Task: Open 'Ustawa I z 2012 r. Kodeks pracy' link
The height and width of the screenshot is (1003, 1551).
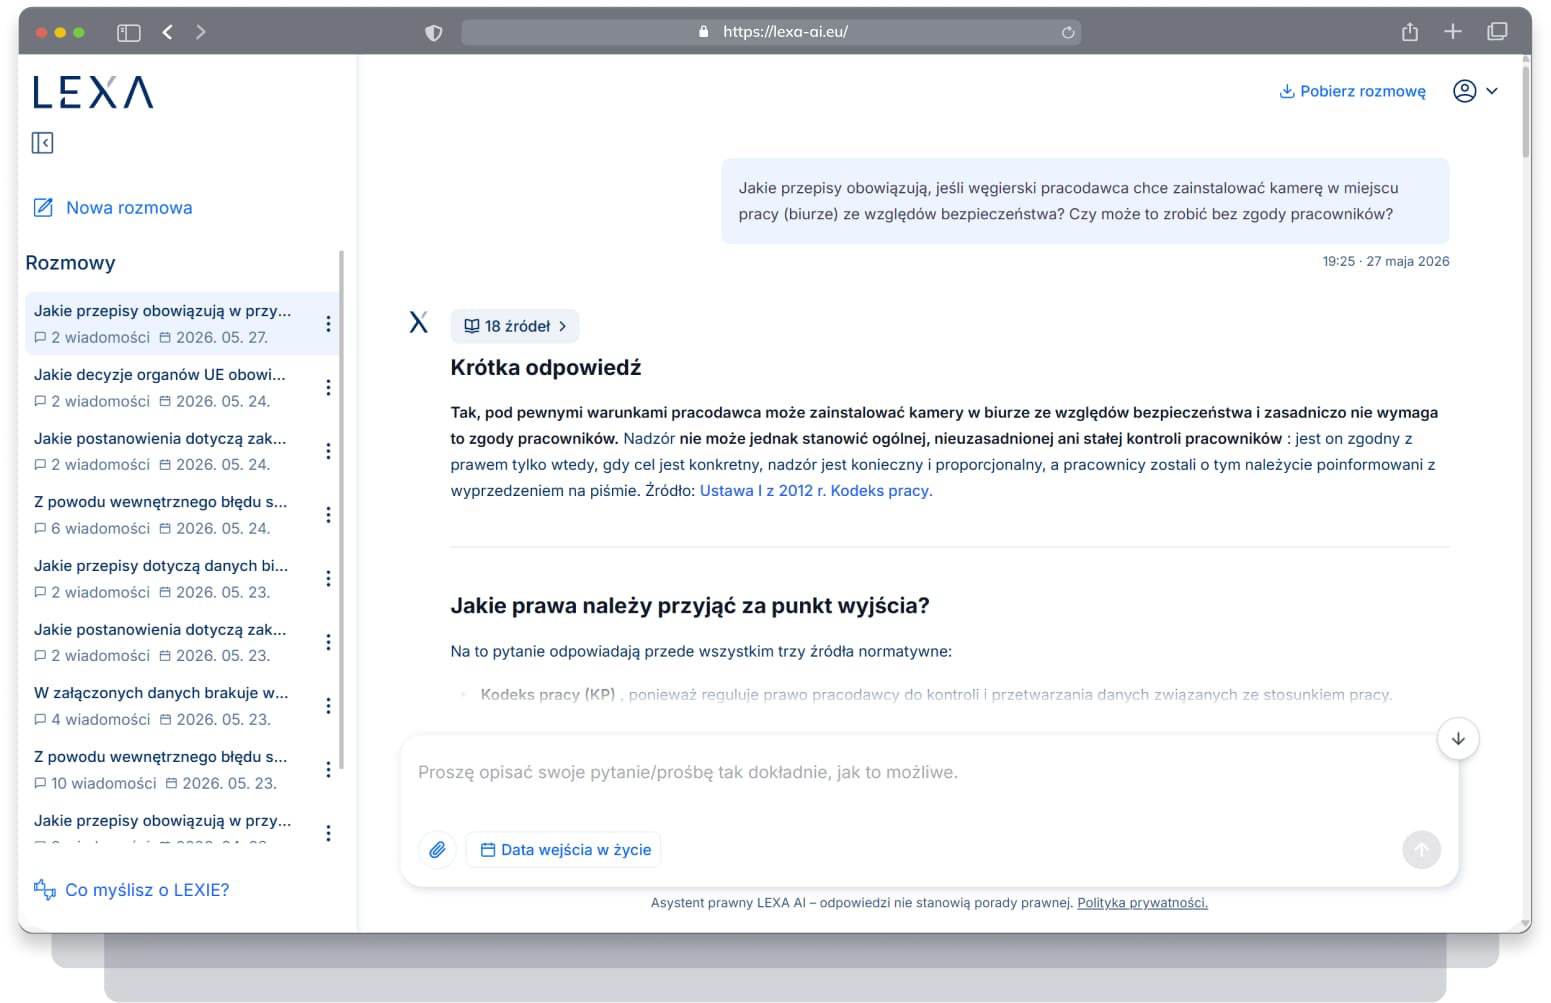Action: pyautogui.click(x=816, y=491)
